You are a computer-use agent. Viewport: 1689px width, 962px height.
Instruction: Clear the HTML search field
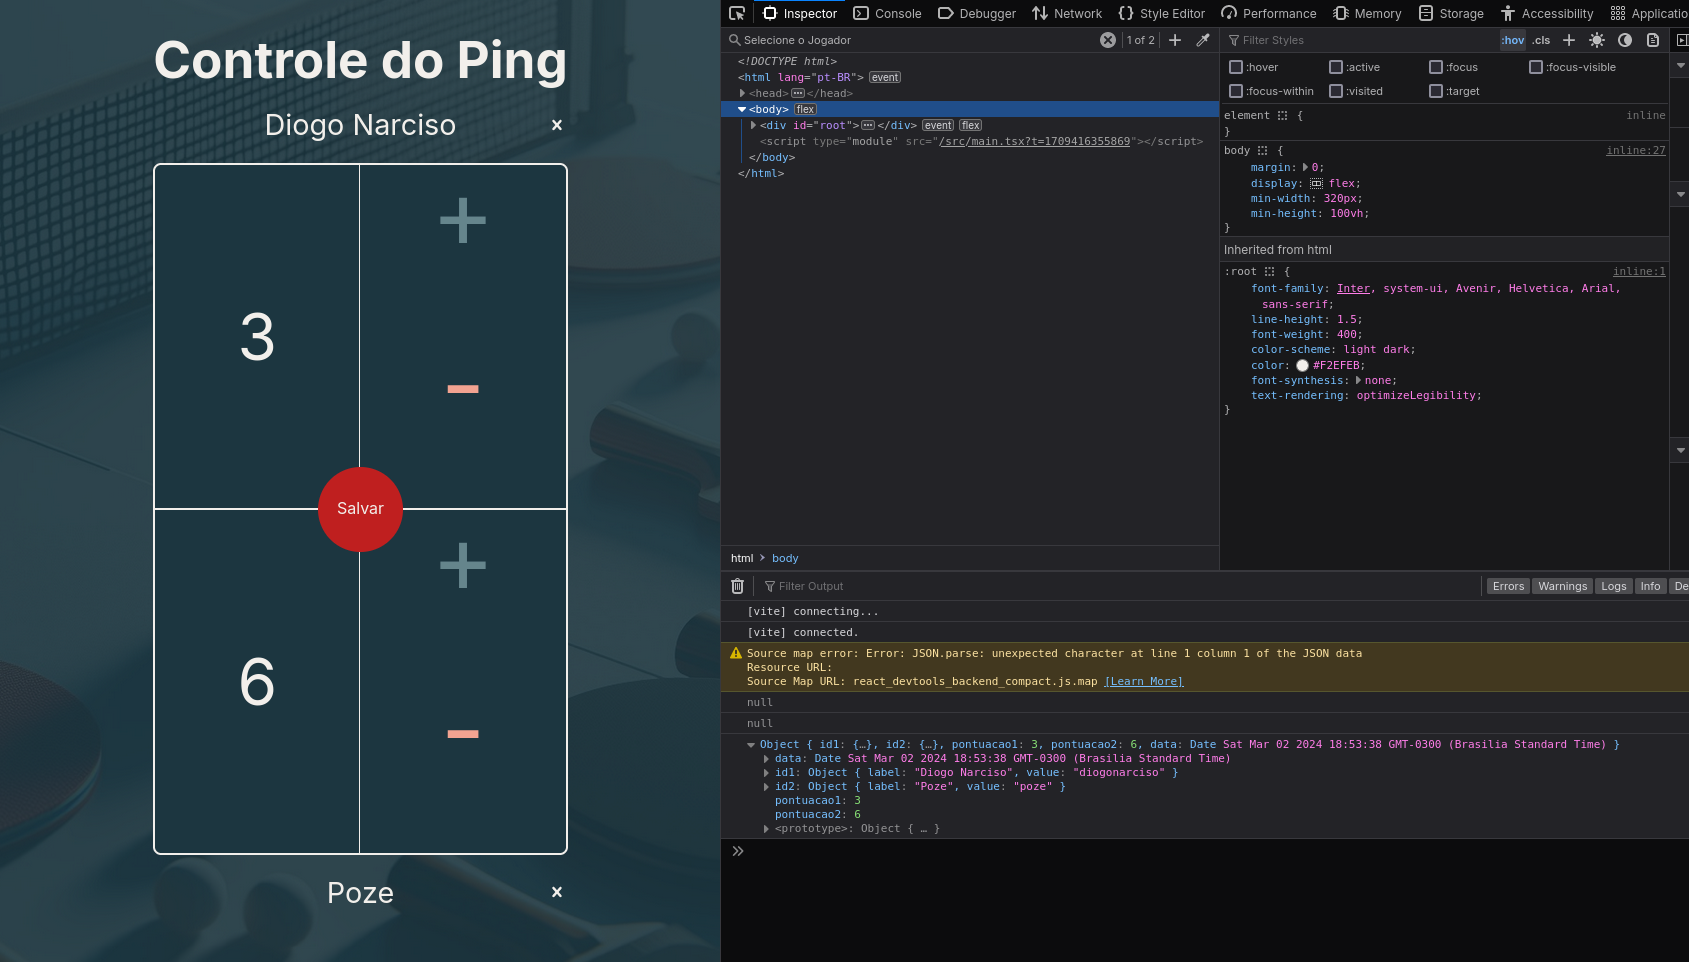[x=1108, y=40]
